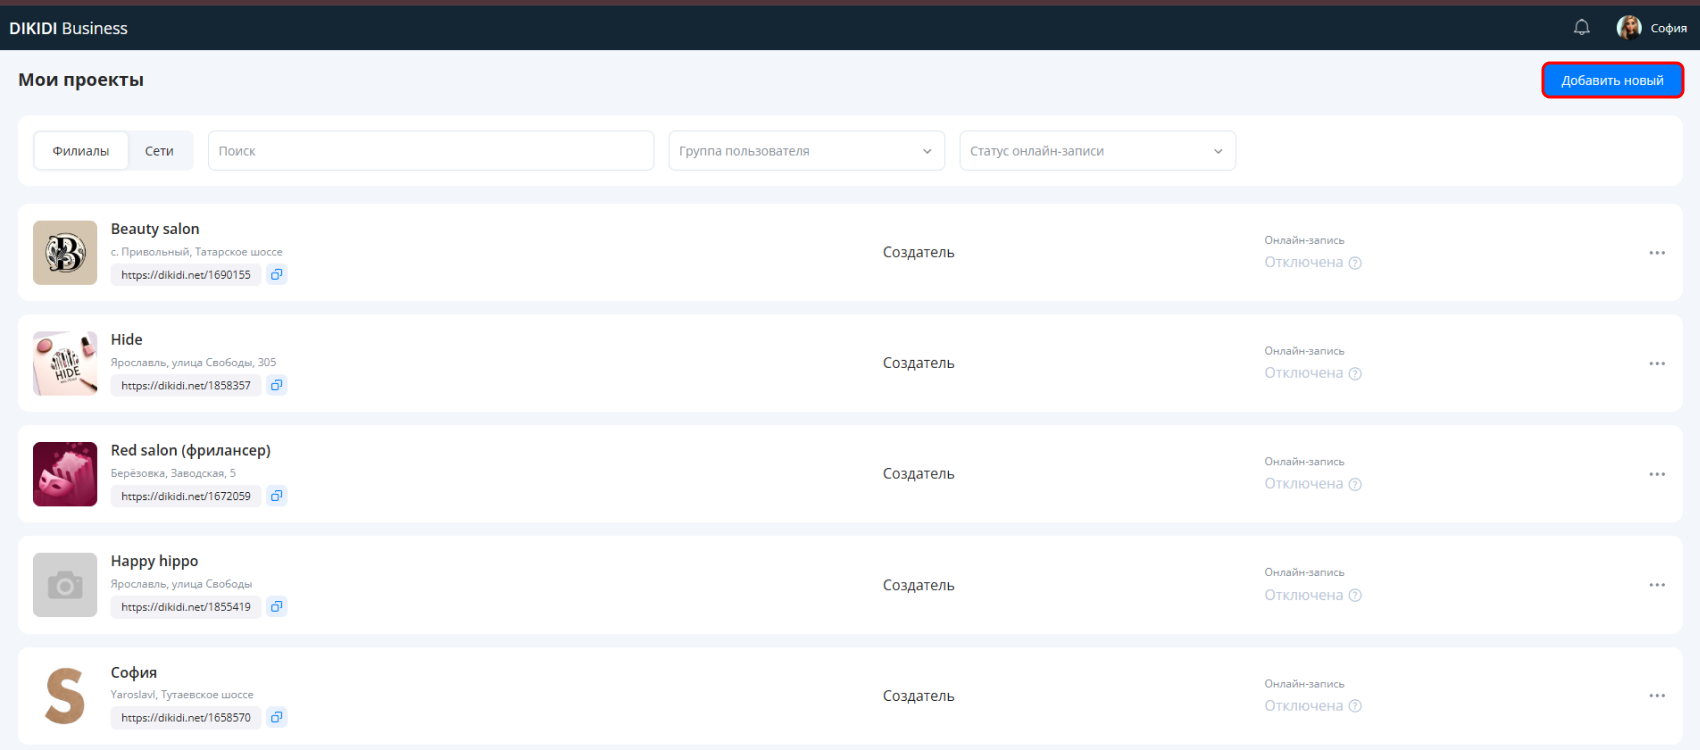Click the Hide project logo thumbnail
This screenshot has height=750, width=1700.
65,364
